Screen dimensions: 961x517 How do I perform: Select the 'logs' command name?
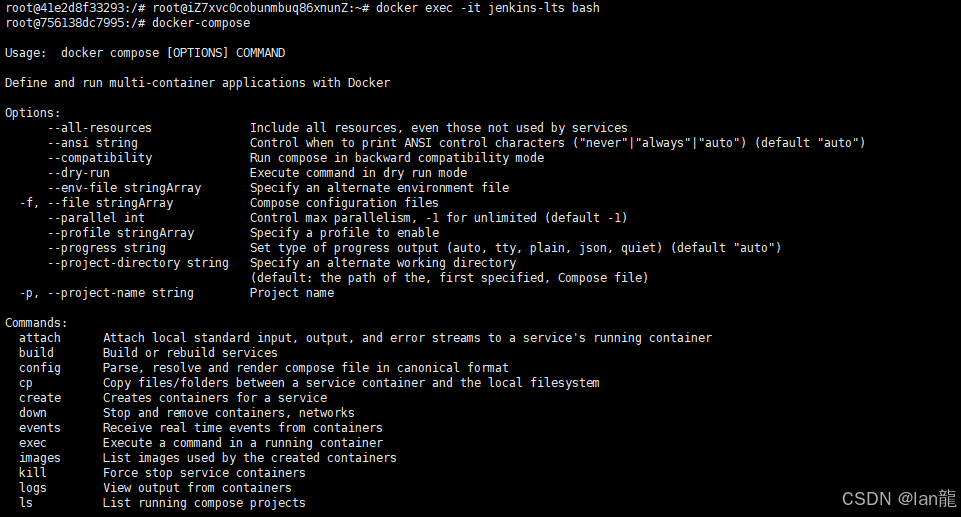(32, 488)
